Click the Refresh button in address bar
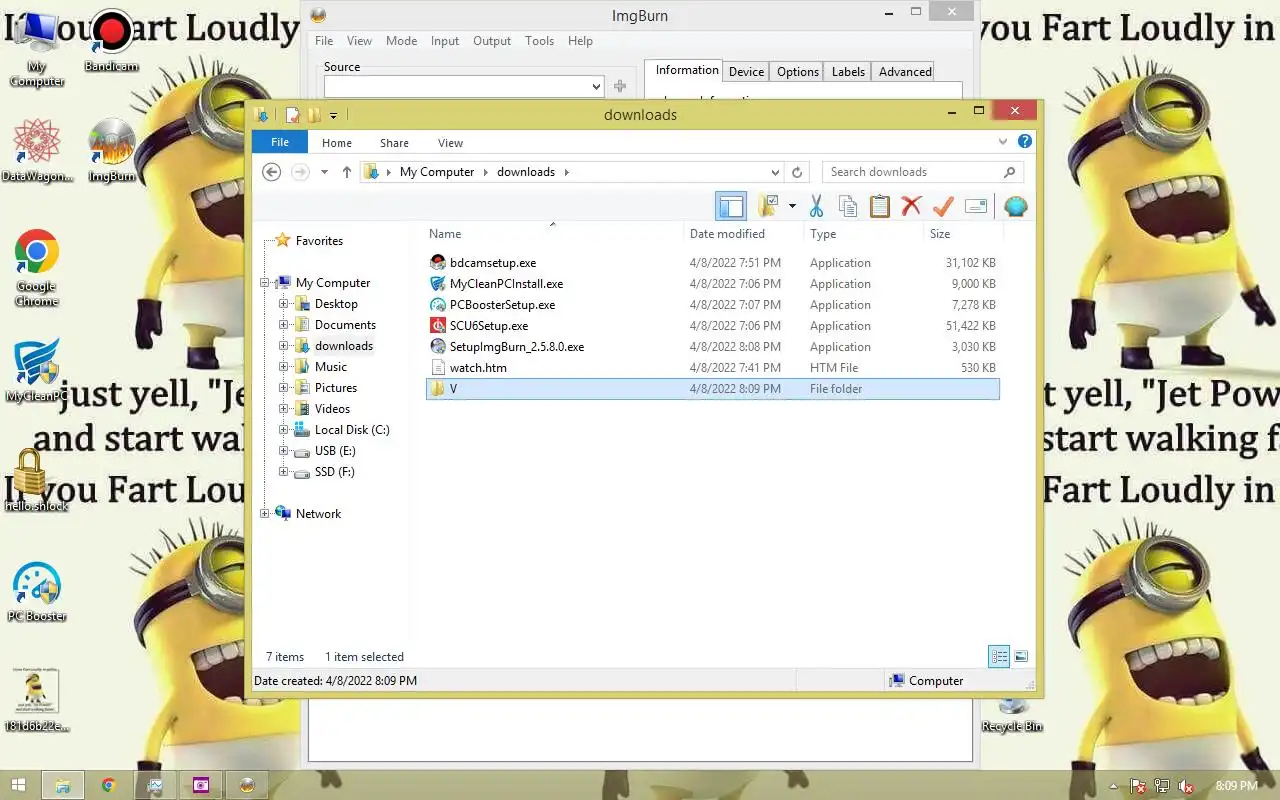 (x=796, y=172)
